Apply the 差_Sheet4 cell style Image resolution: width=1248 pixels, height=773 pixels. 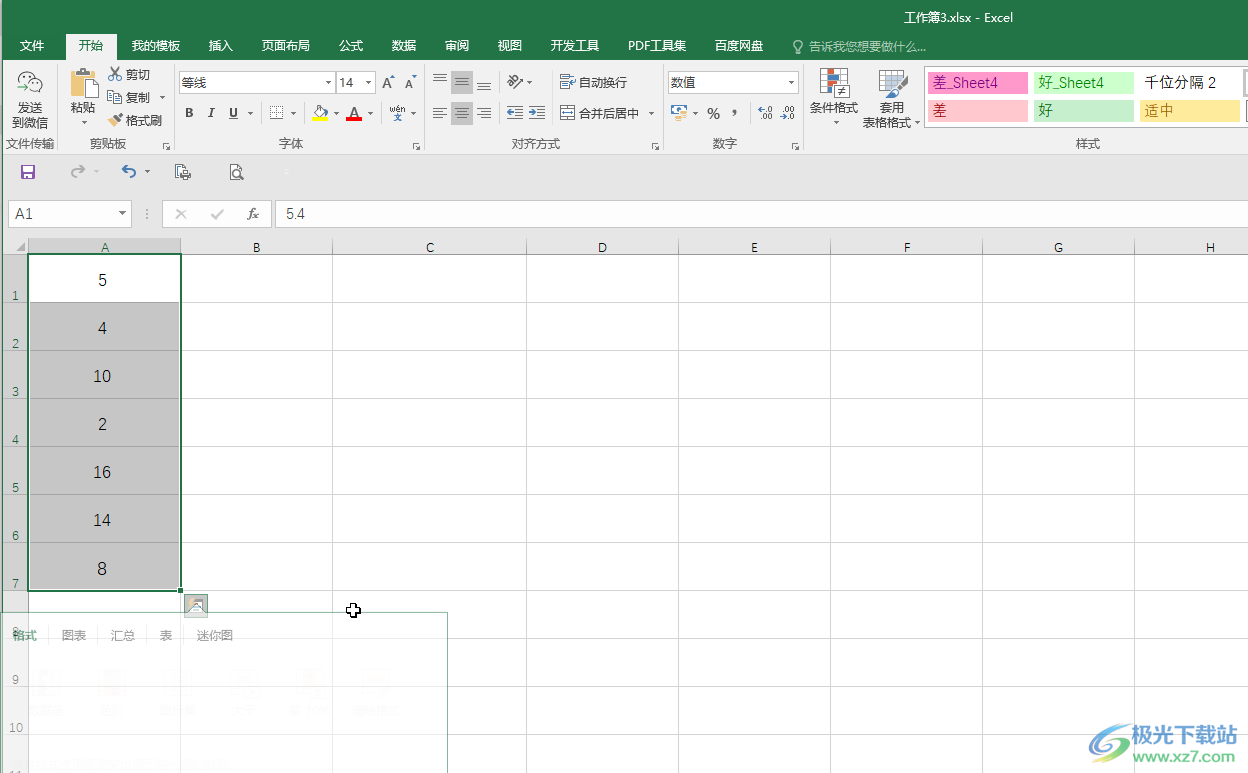[x=977, y=83]
